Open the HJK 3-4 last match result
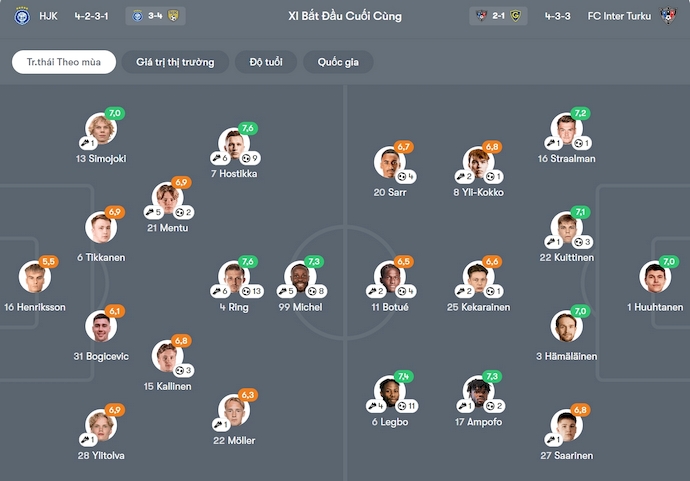The image size is (690, 481). (154, 16)
